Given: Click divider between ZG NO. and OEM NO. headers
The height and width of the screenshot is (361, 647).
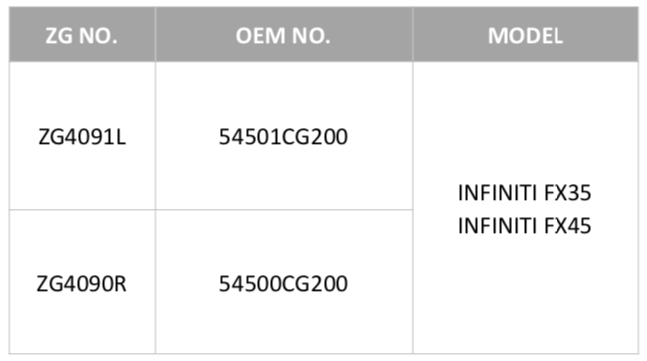Looking at the screenshot, I should point(156,35).
